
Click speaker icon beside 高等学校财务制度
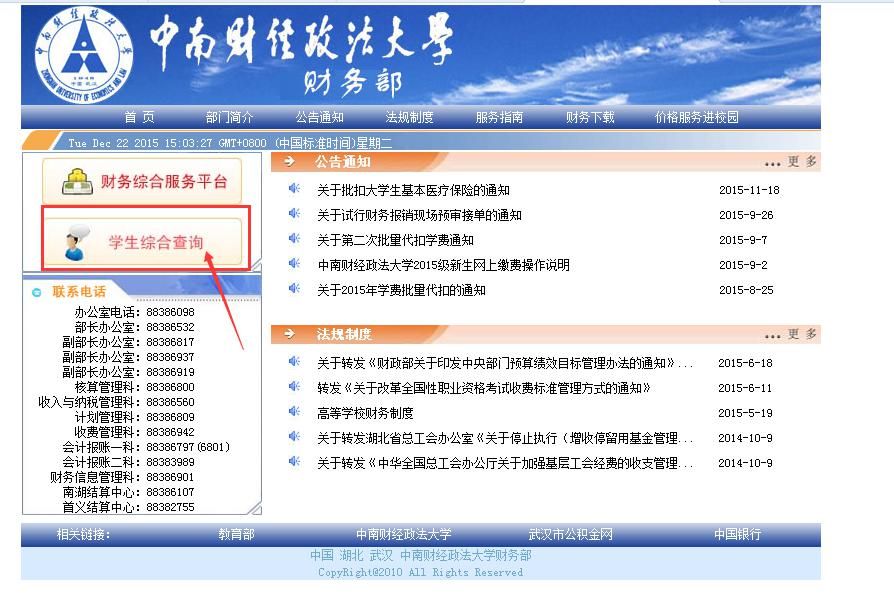[x=294, y=412]
